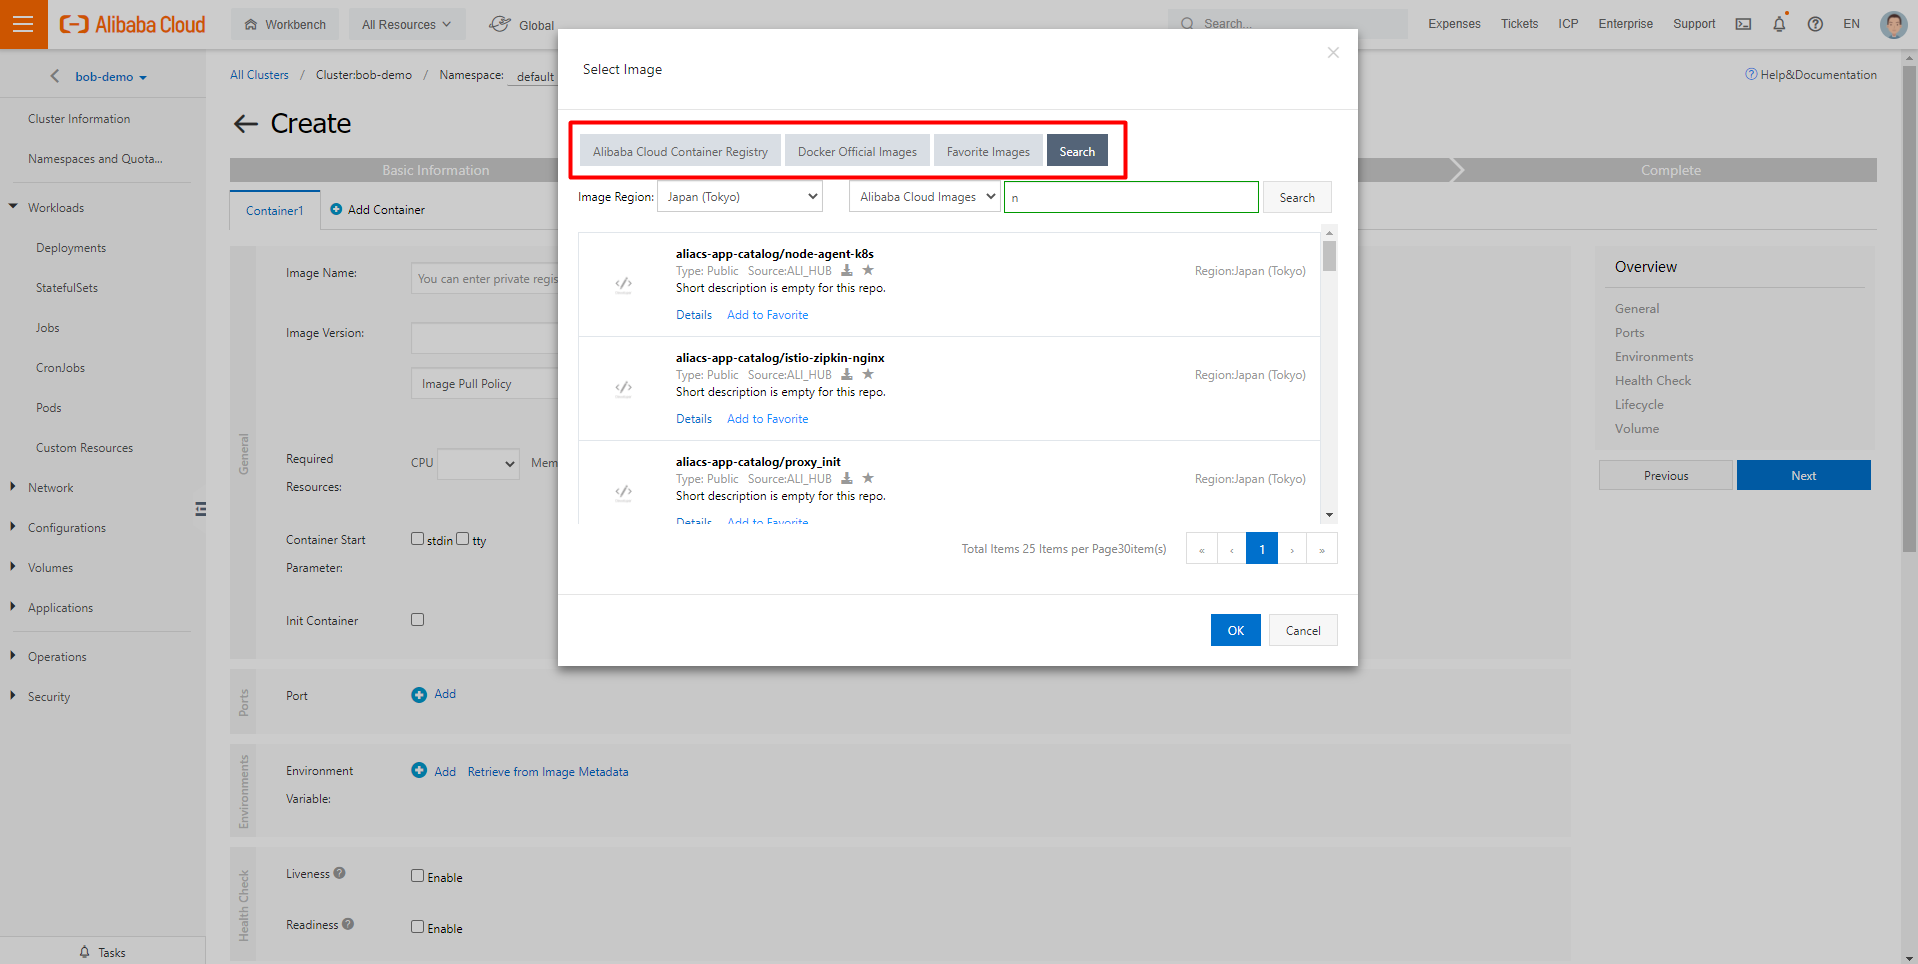Image resolution: width=1918 pixels, height=964 pixels.
Task: Go to the previous results page
Action: (x=1232, y=549)
